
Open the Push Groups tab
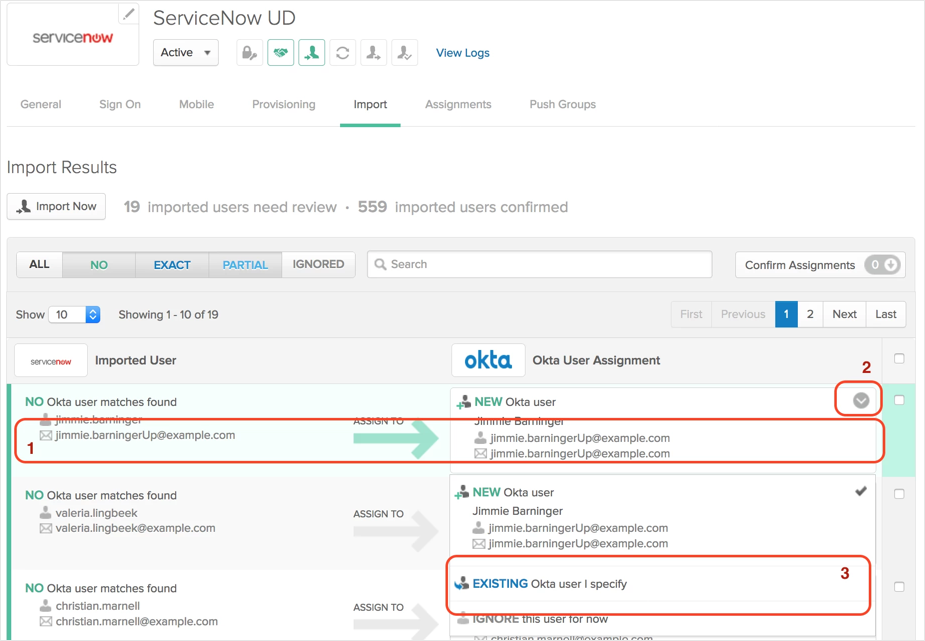[562, 104]
